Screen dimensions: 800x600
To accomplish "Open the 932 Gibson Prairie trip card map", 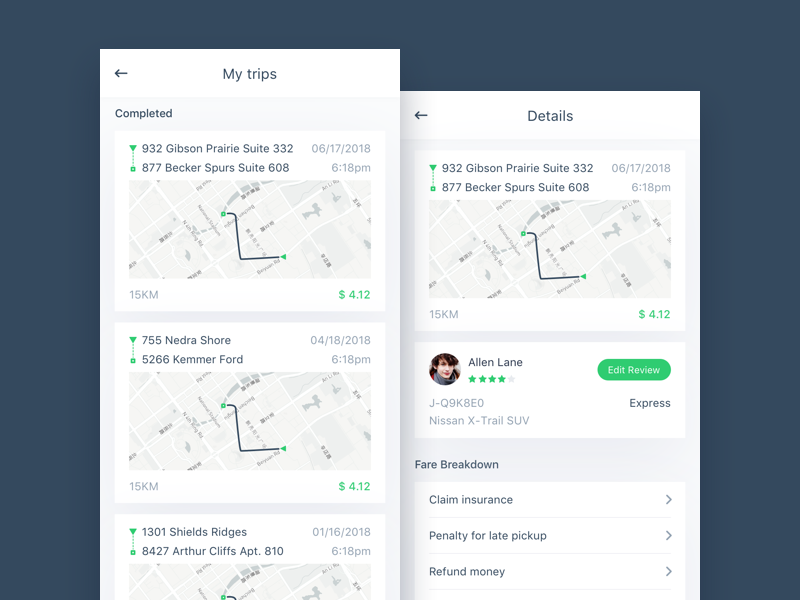I will click(x=250, y=229).
